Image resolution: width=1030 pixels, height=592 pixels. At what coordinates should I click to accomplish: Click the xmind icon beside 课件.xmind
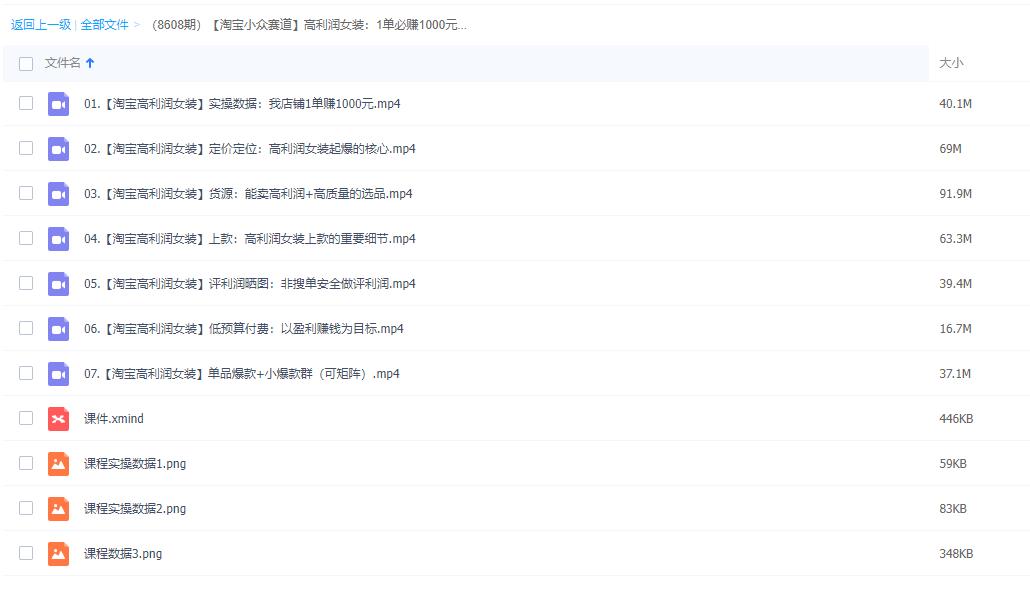tap(58, 419)
